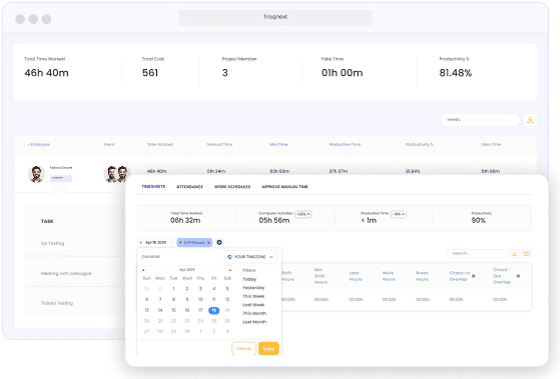Click the add filter plus icon
The width and height of the screenshot is (560, 379).
coord(219,242)
